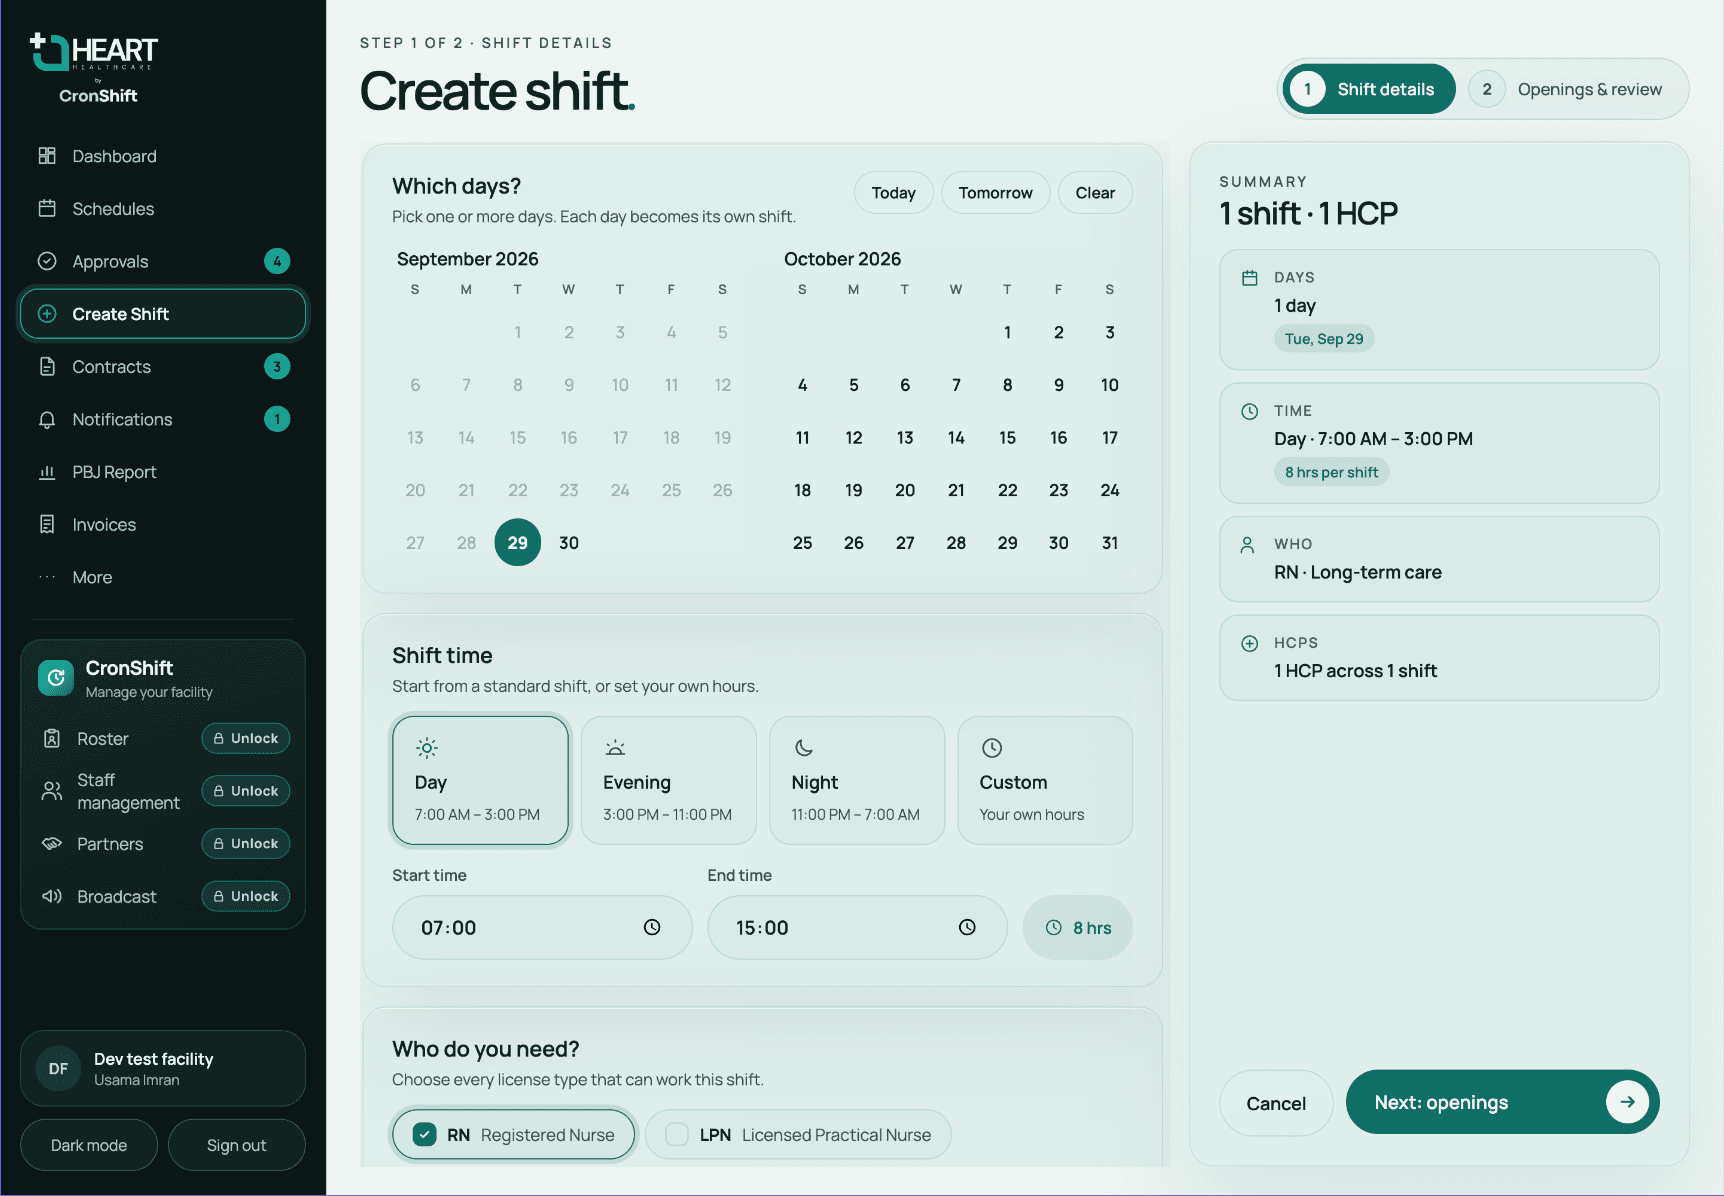Click the Schedules calendar icon
This screenshot has height=1196, width=1724.
(47, 209)
